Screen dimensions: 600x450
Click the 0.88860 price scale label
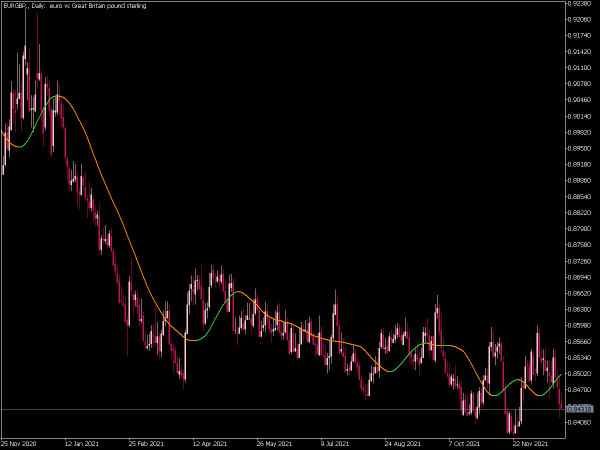pos(580,181)
